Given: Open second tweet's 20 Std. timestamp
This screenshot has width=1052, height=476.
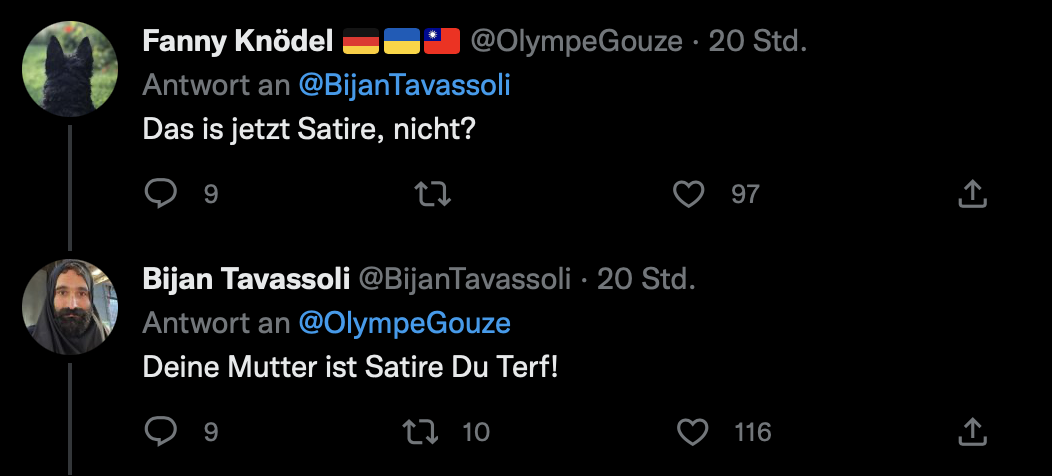Looking at the screenshot, I should coord(645,279).
